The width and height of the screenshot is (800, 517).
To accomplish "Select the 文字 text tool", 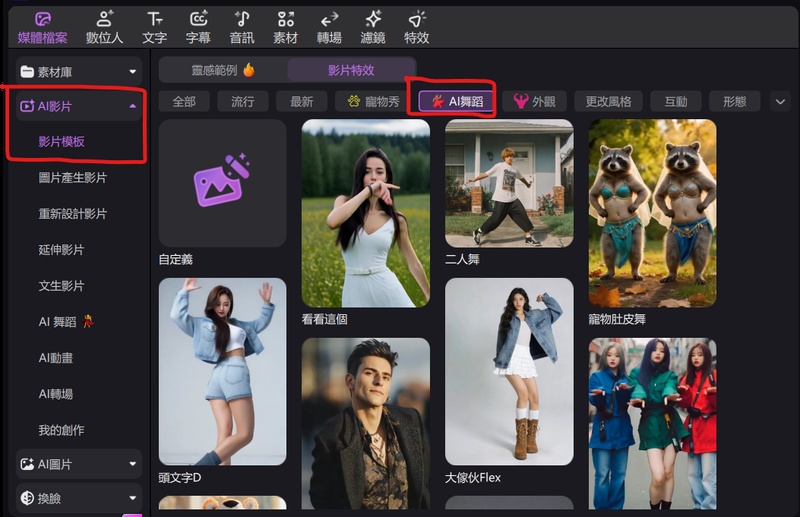I will (155, 28).
